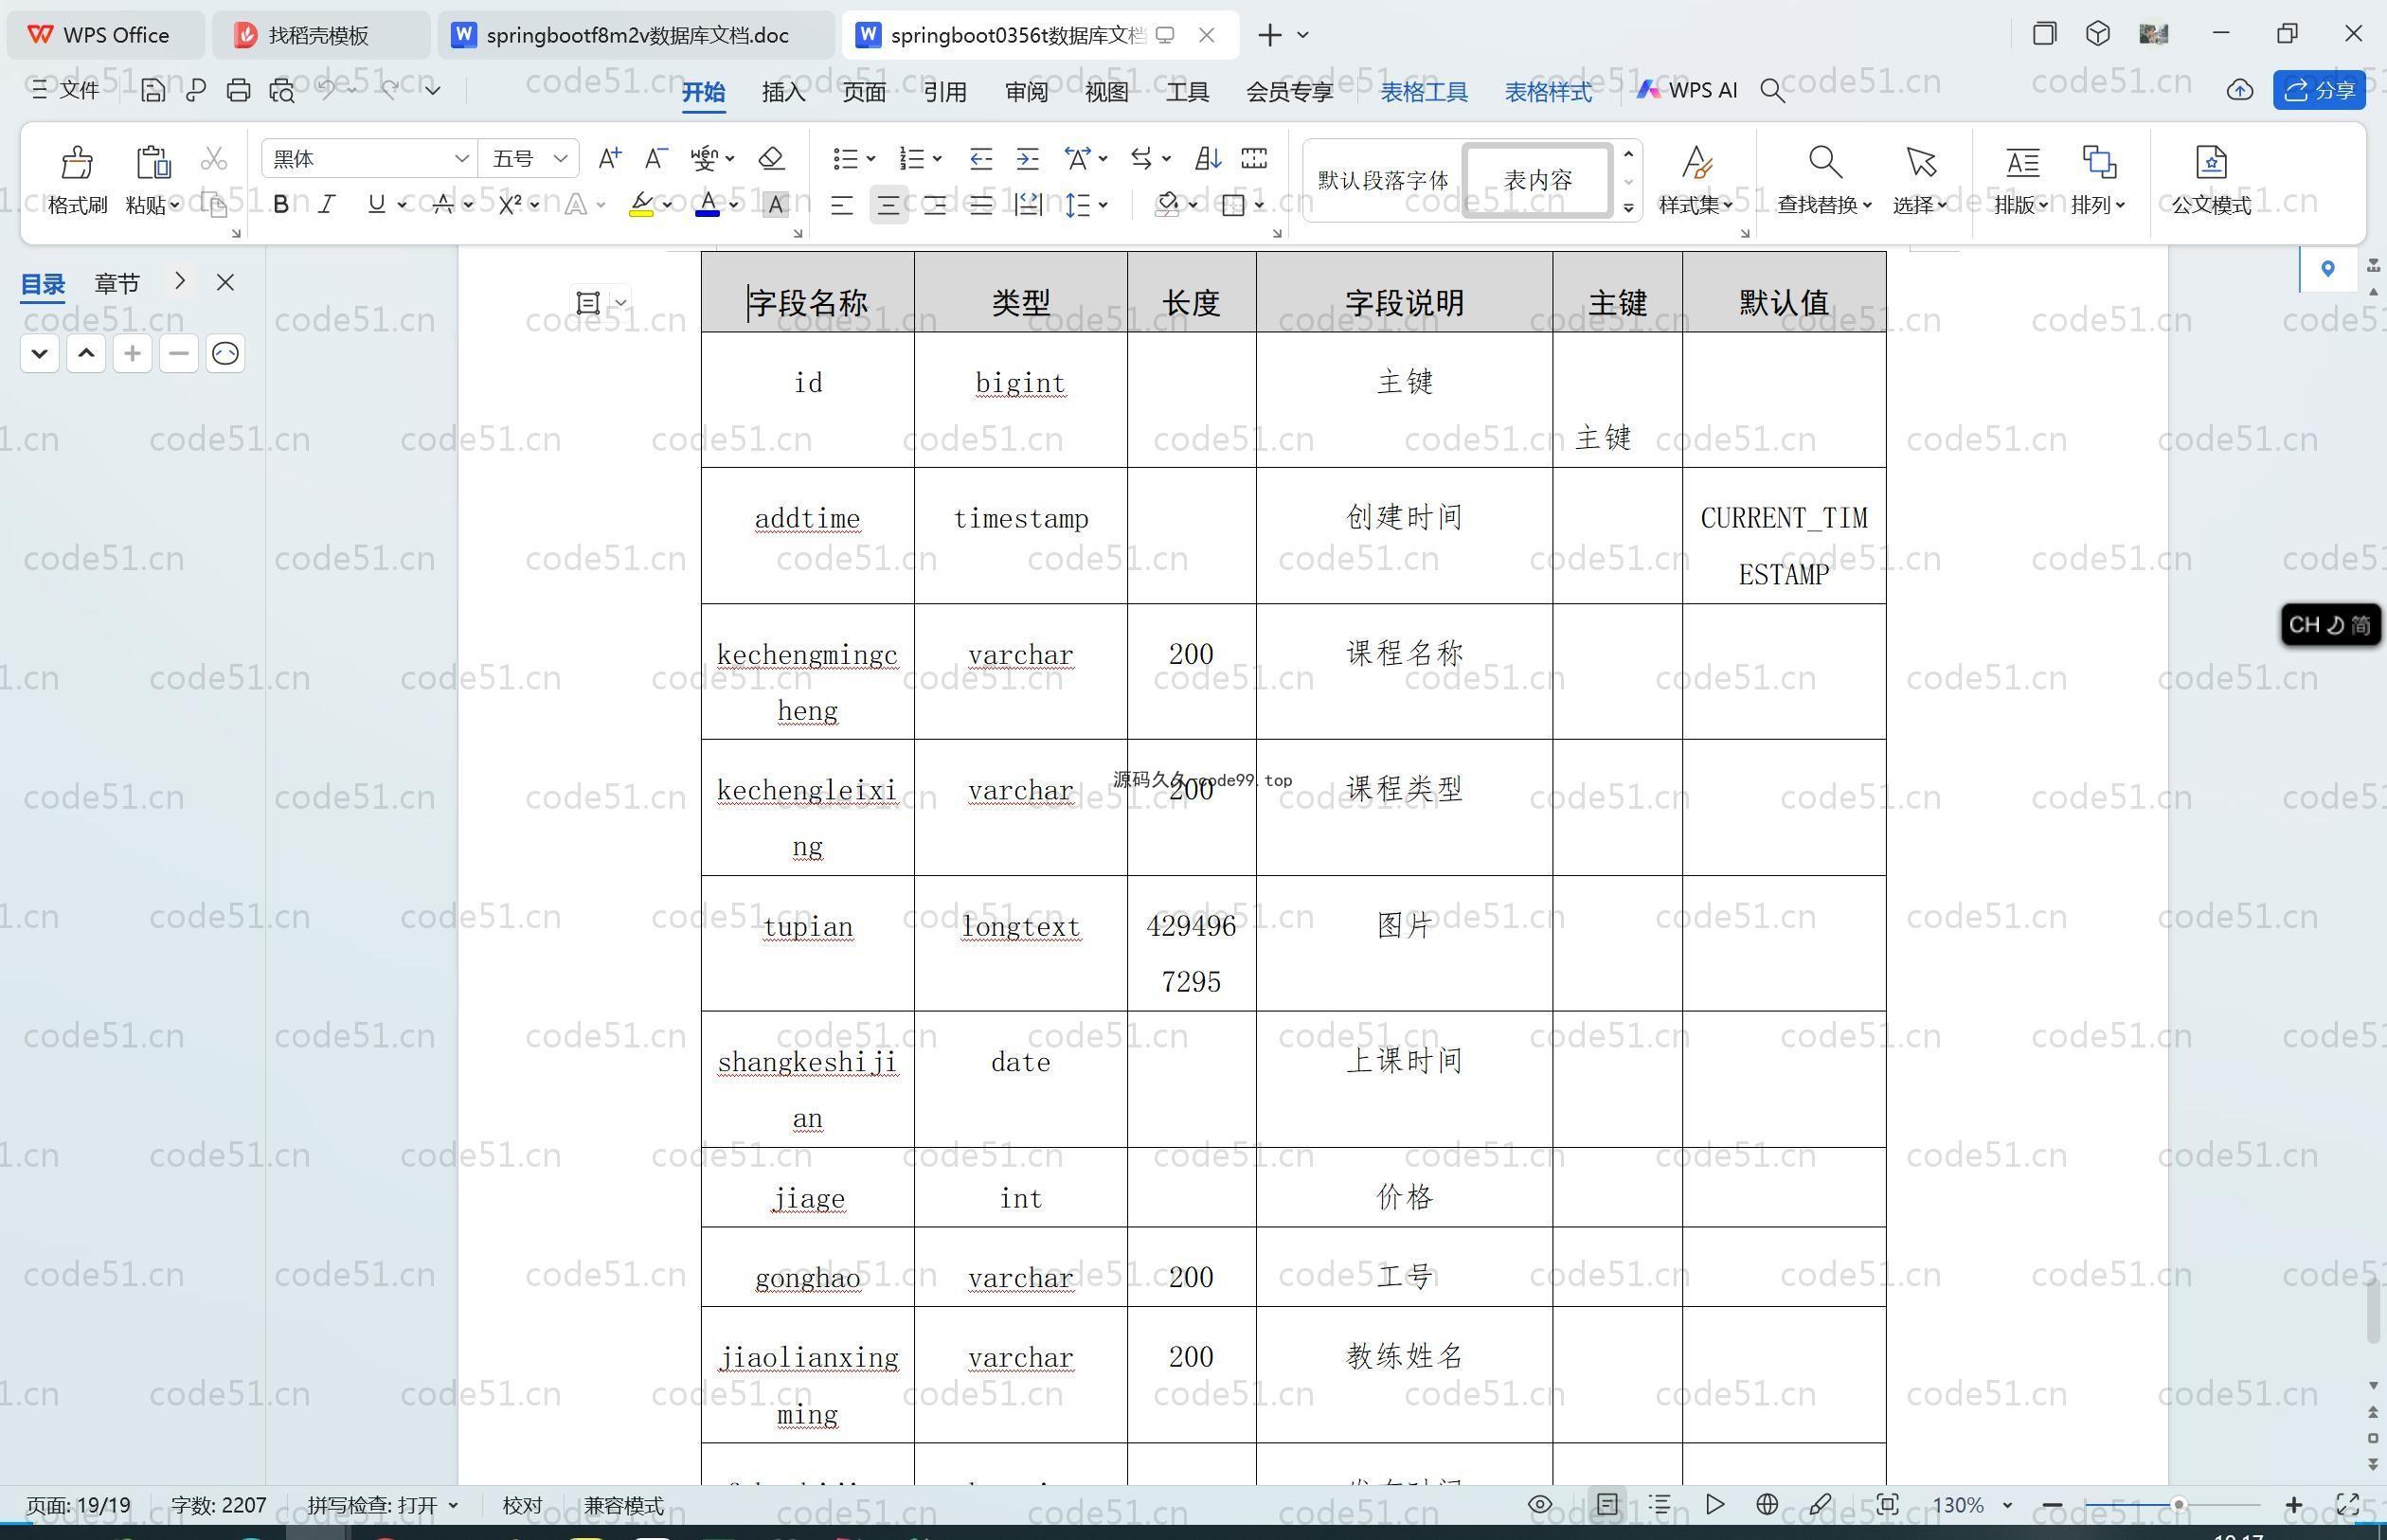Screen dimensions: 2387x1540
Task: Toggle Bold formatting
Action: [x=281, y=205]
